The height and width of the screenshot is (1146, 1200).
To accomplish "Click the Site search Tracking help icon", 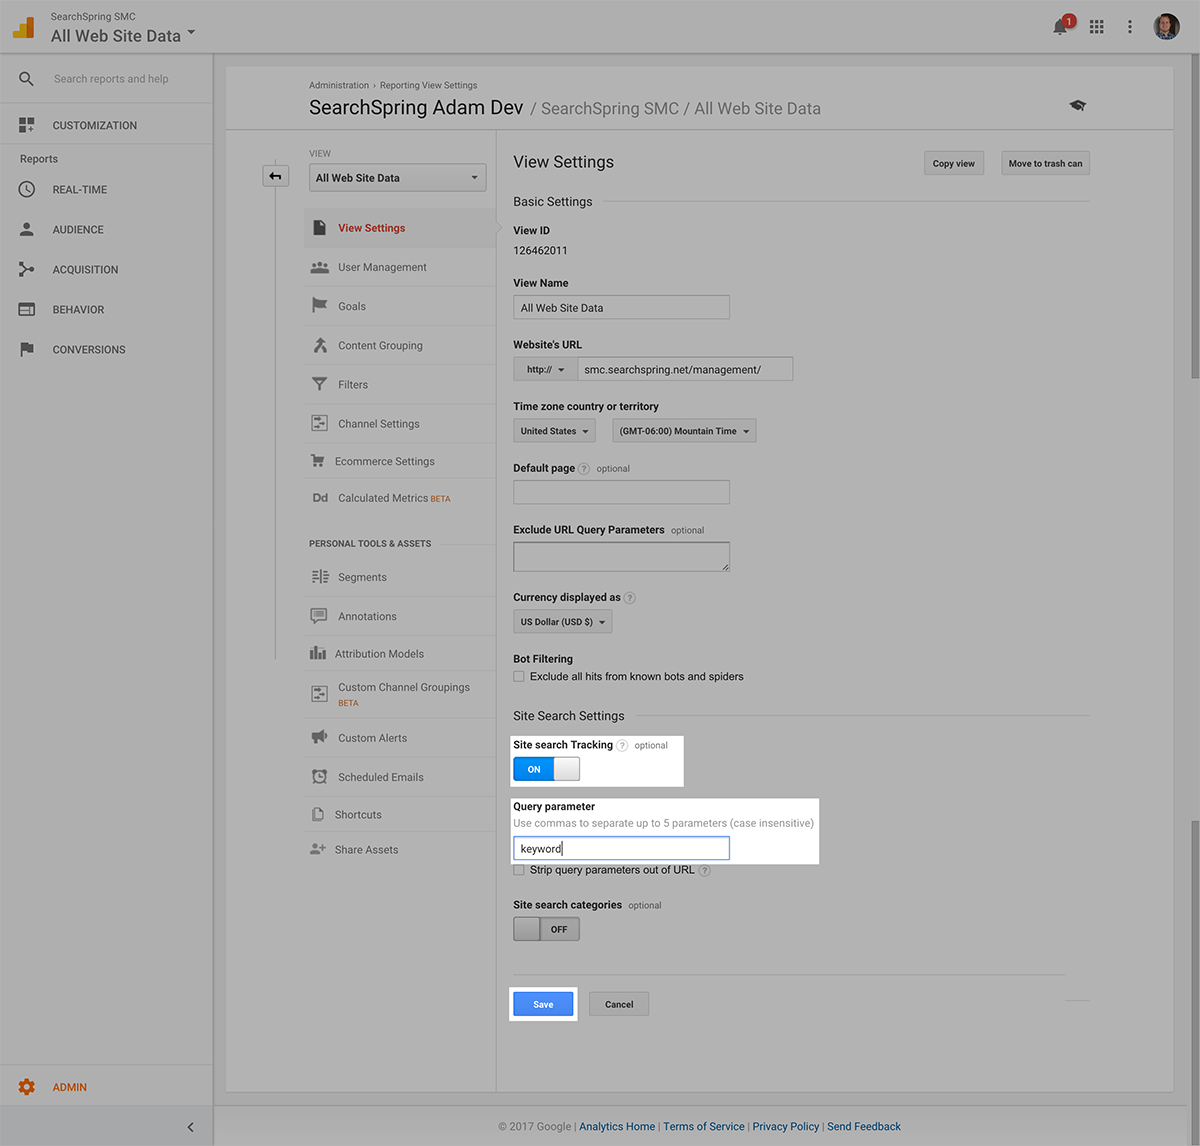I will (x=622, y=745).
